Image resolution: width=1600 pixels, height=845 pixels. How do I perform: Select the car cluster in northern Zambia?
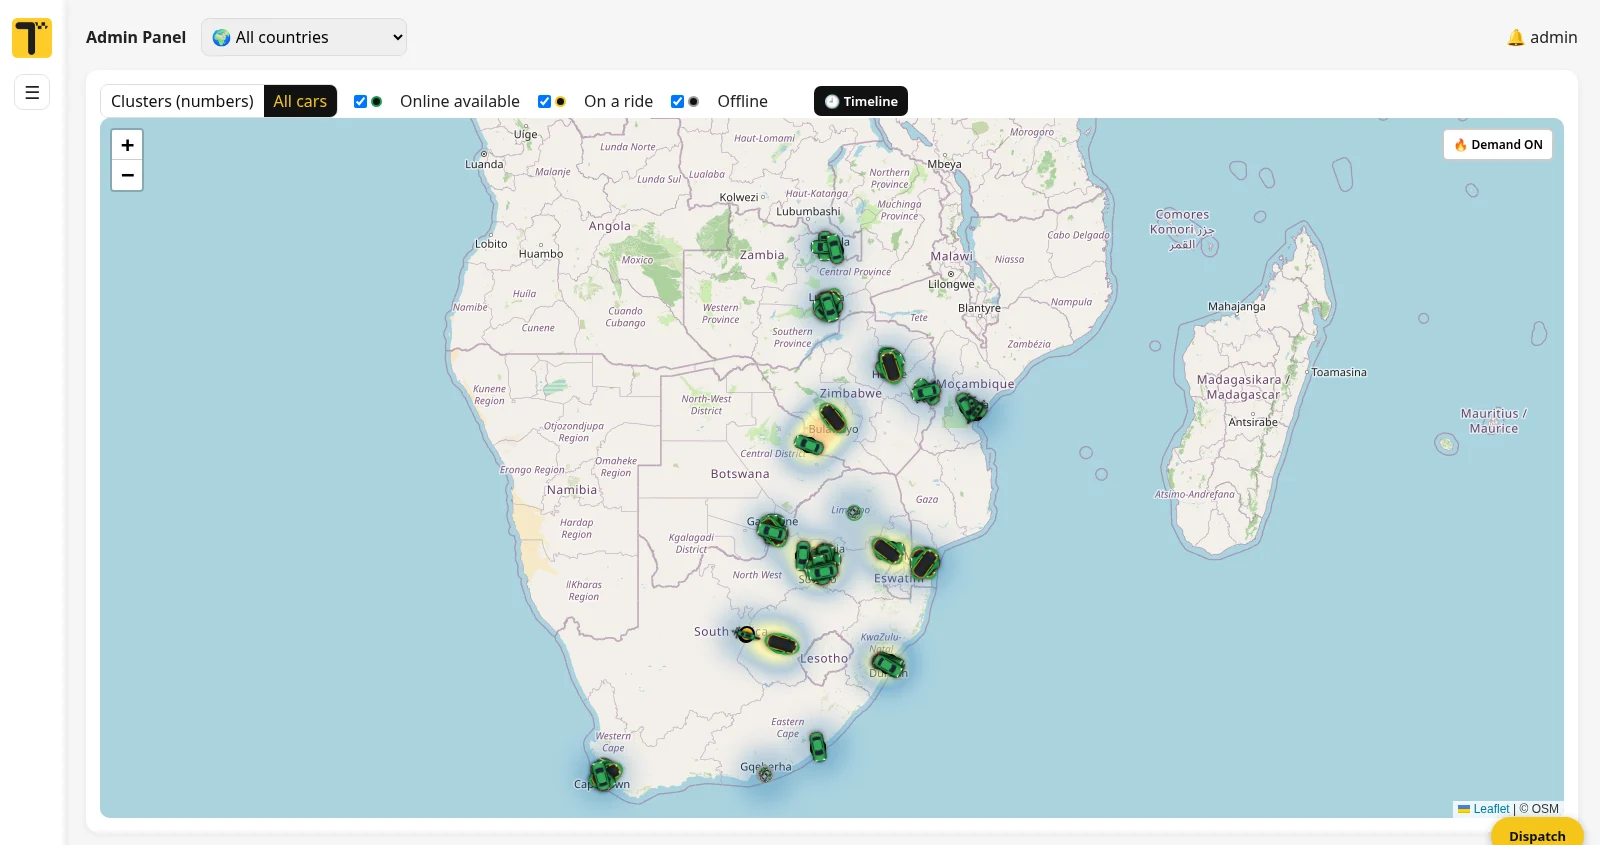click(x=828, y=246)
